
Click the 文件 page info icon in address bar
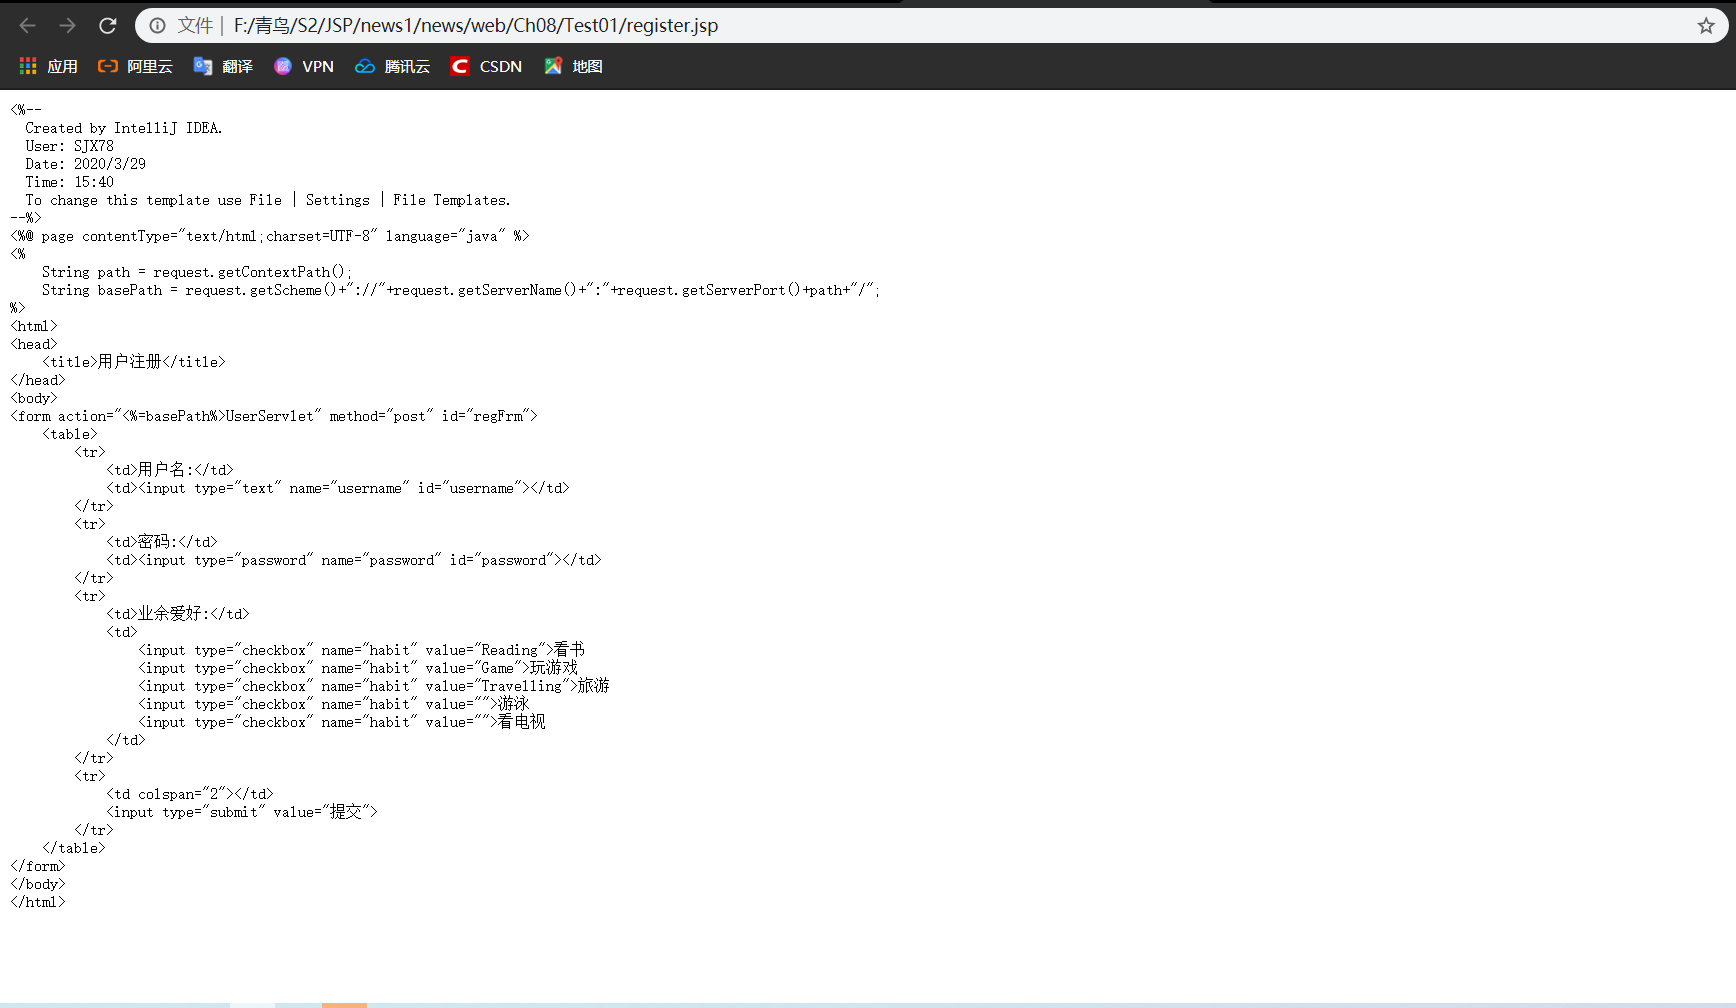click(x=158, y=25)
